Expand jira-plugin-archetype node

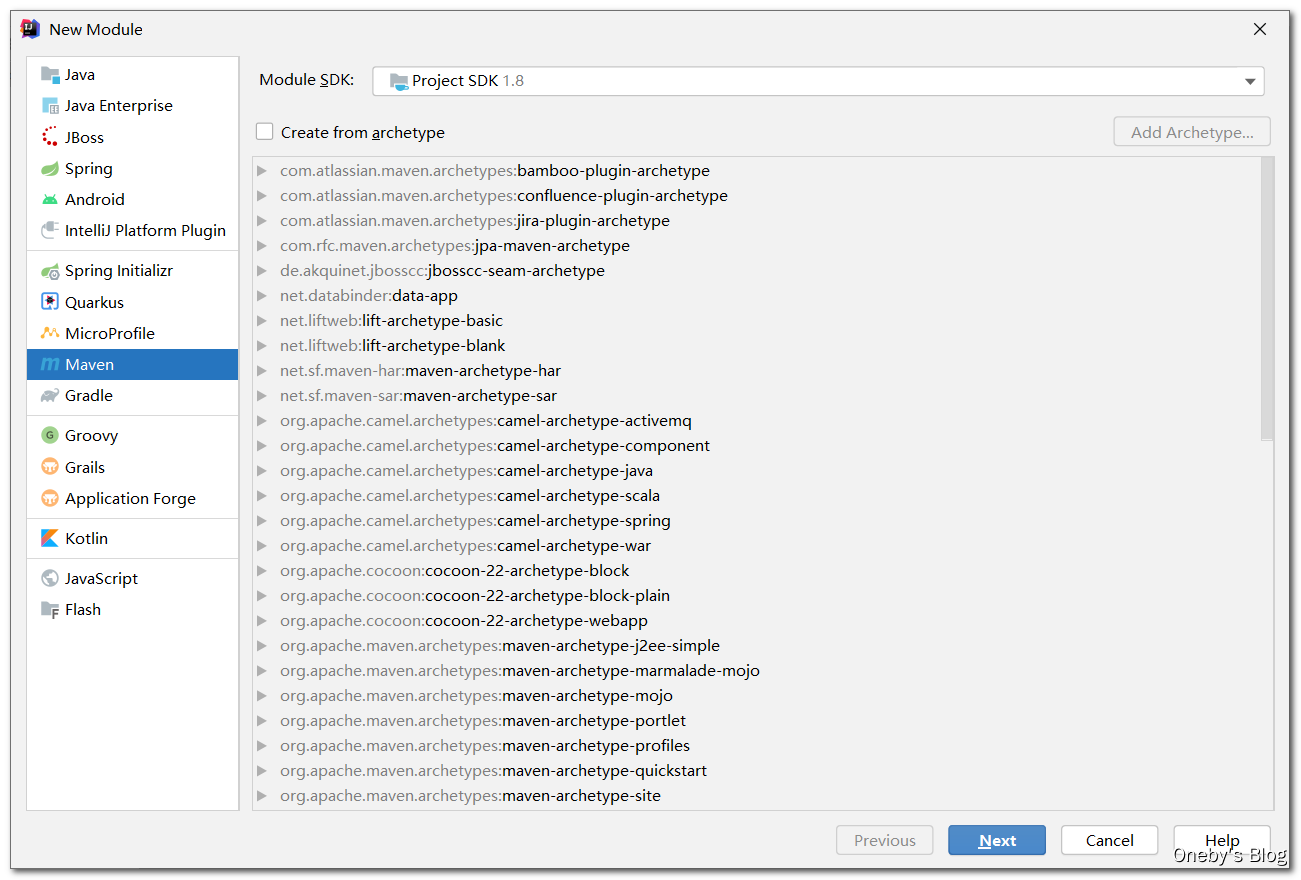coord(262,221)
